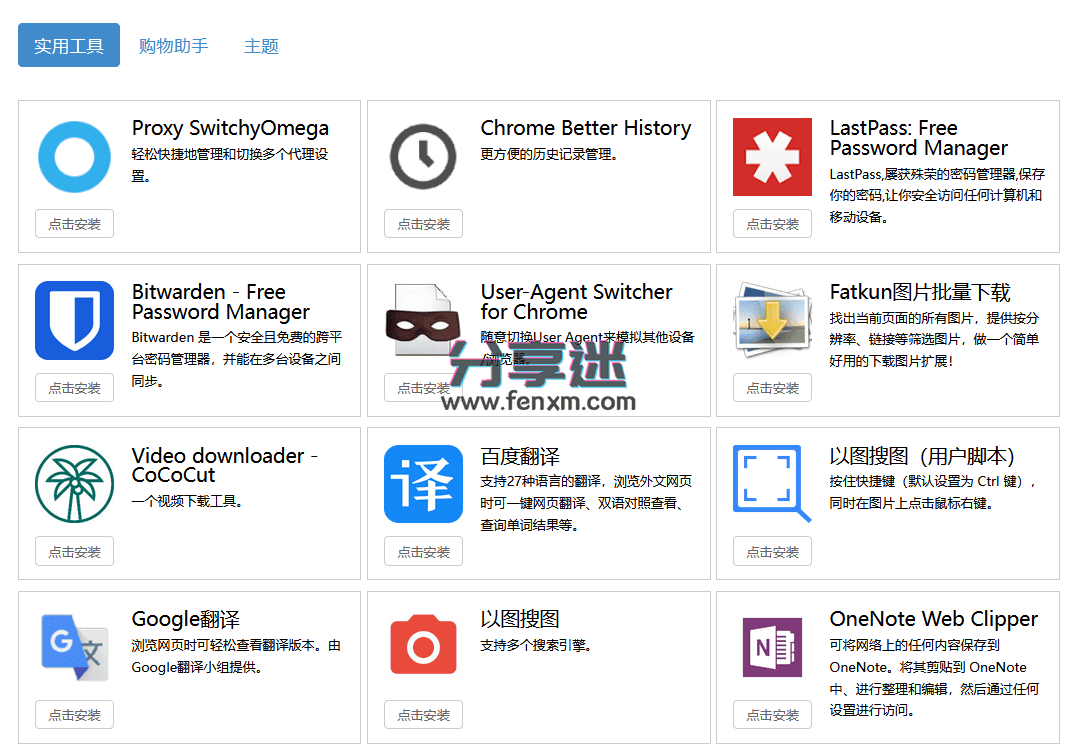This screenshot has height=752, width=1076.
Task: Click the User-Agent Switcher mask icon
Action: coord(423,320)
